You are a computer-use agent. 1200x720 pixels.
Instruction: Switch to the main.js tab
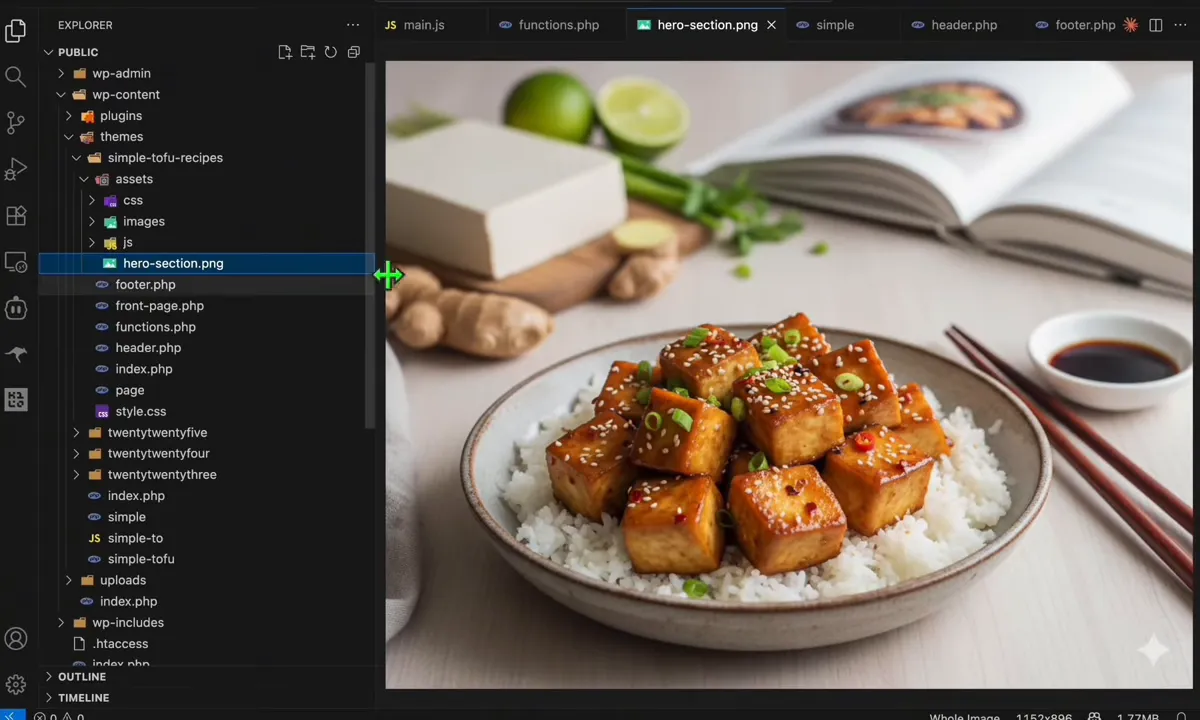(424, 25)
